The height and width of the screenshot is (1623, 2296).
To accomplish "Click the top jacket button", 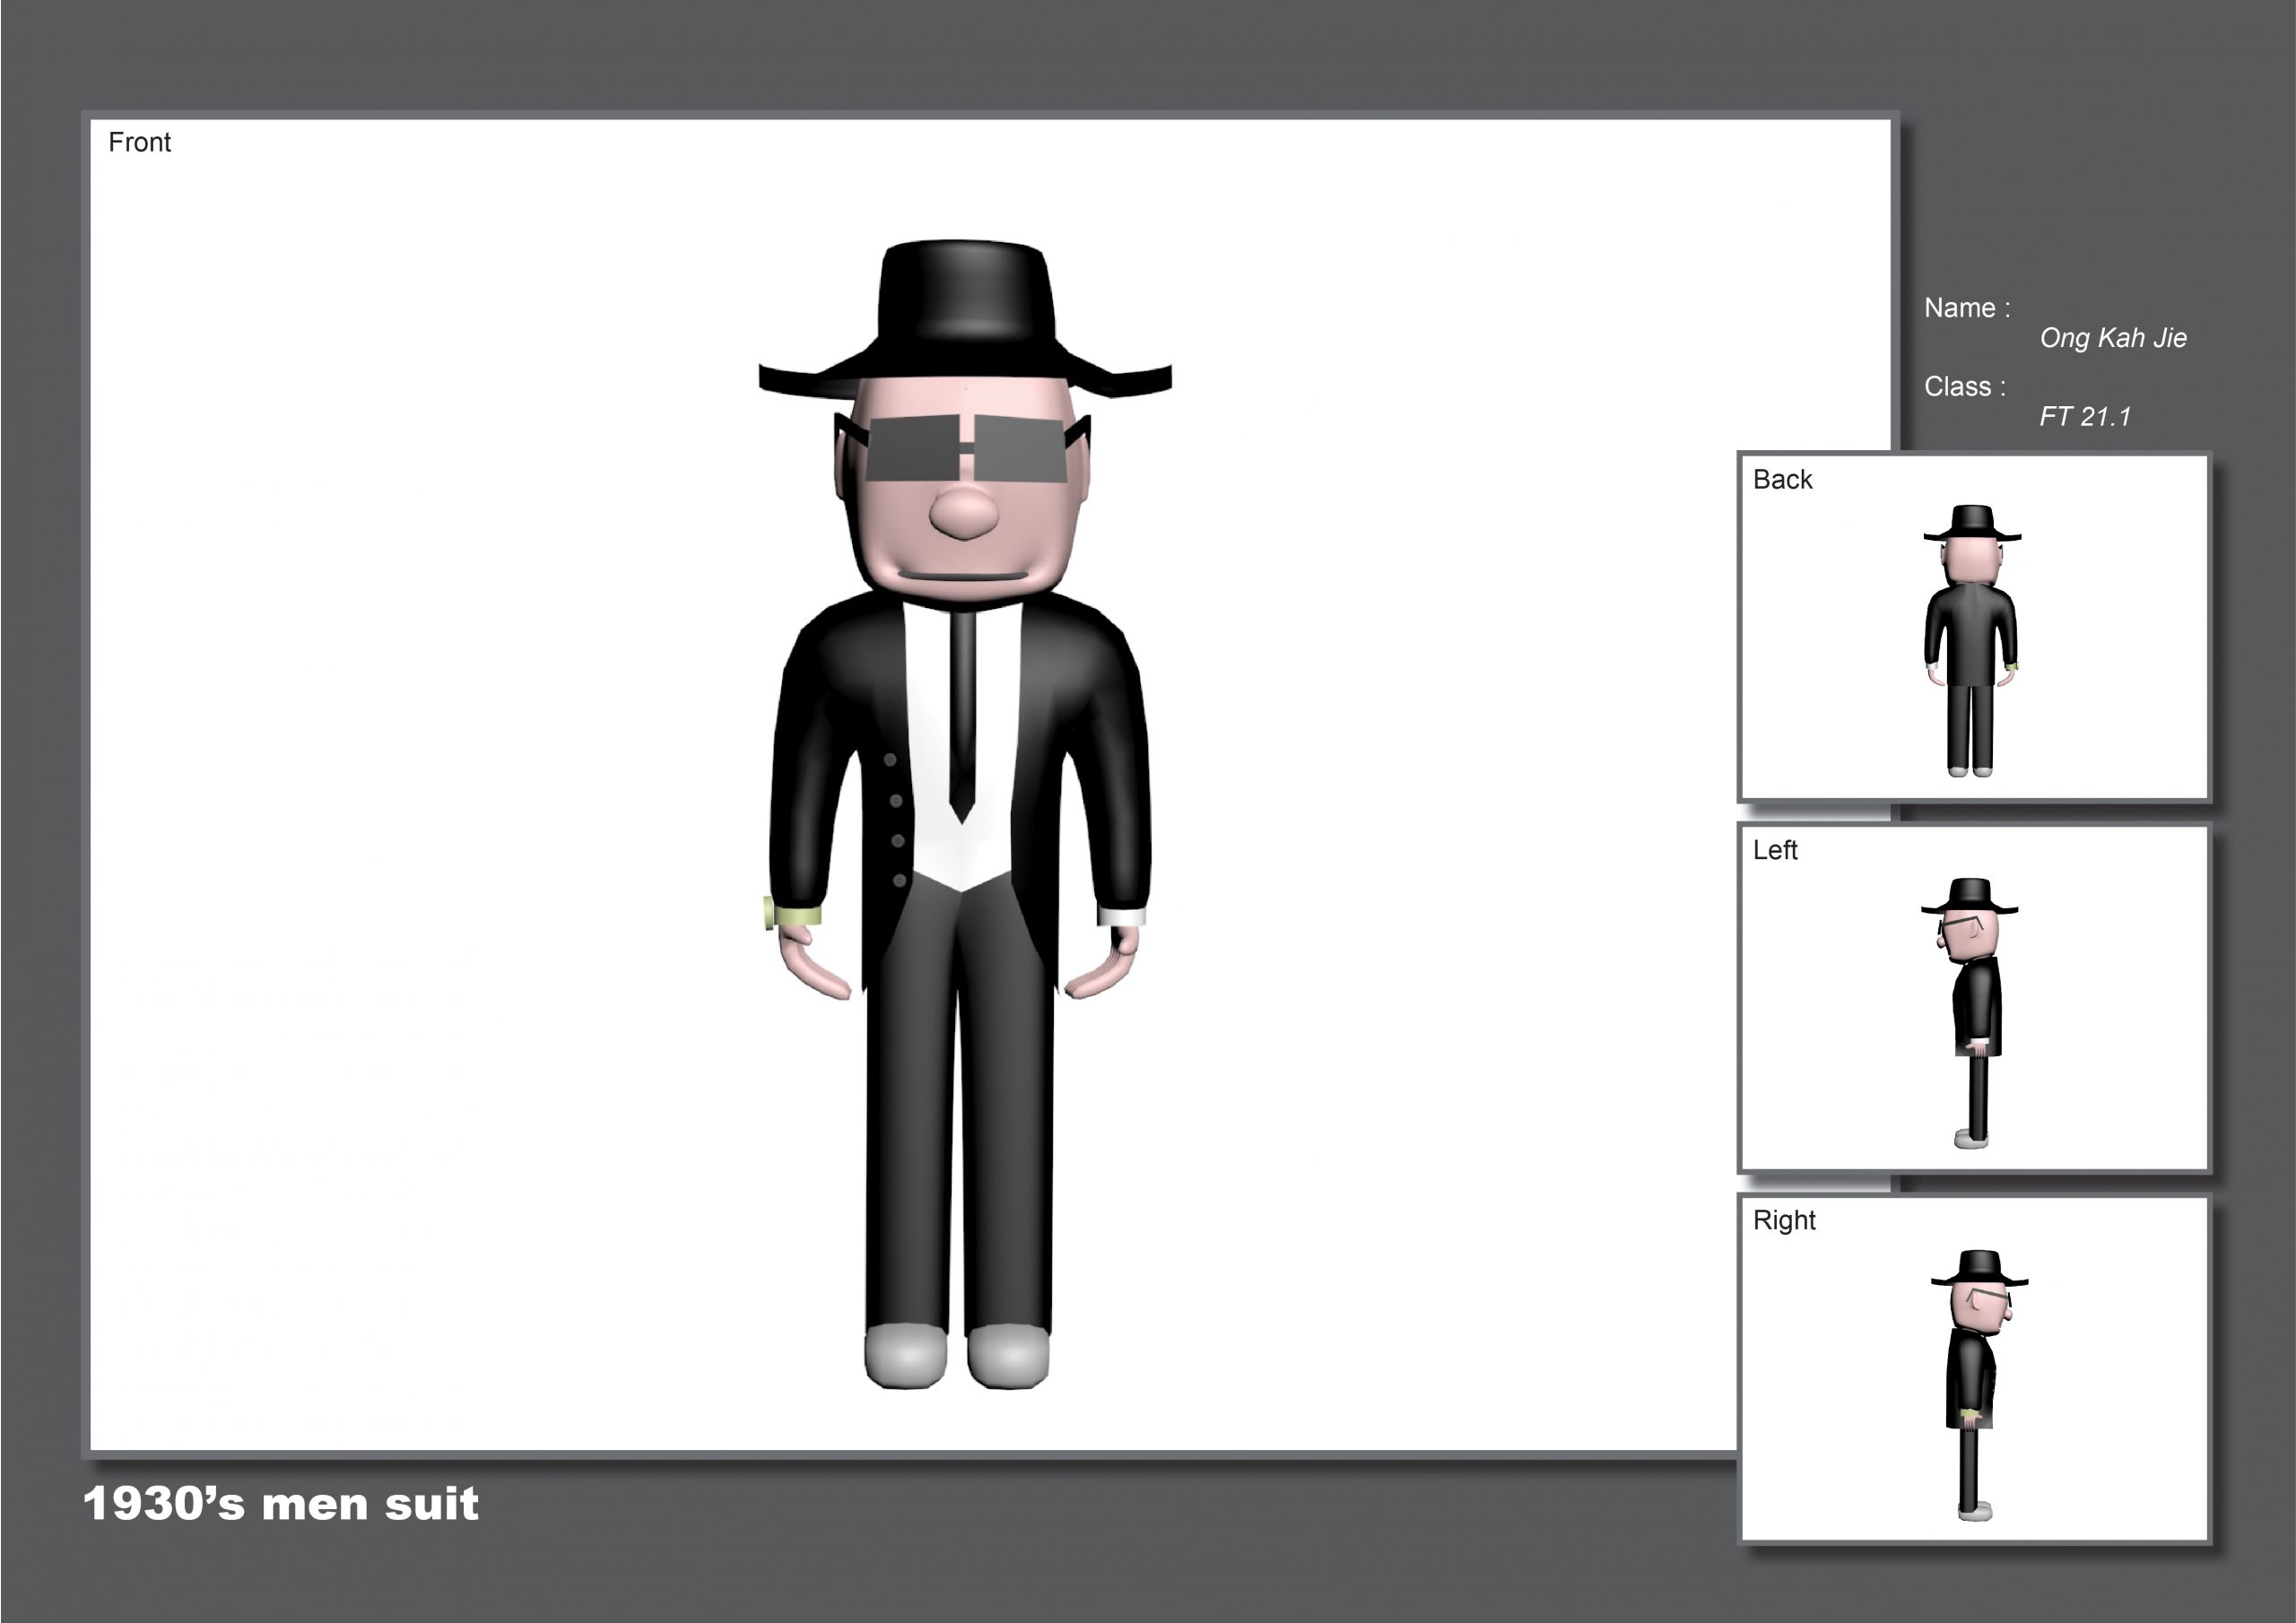I will pos(890,760).
